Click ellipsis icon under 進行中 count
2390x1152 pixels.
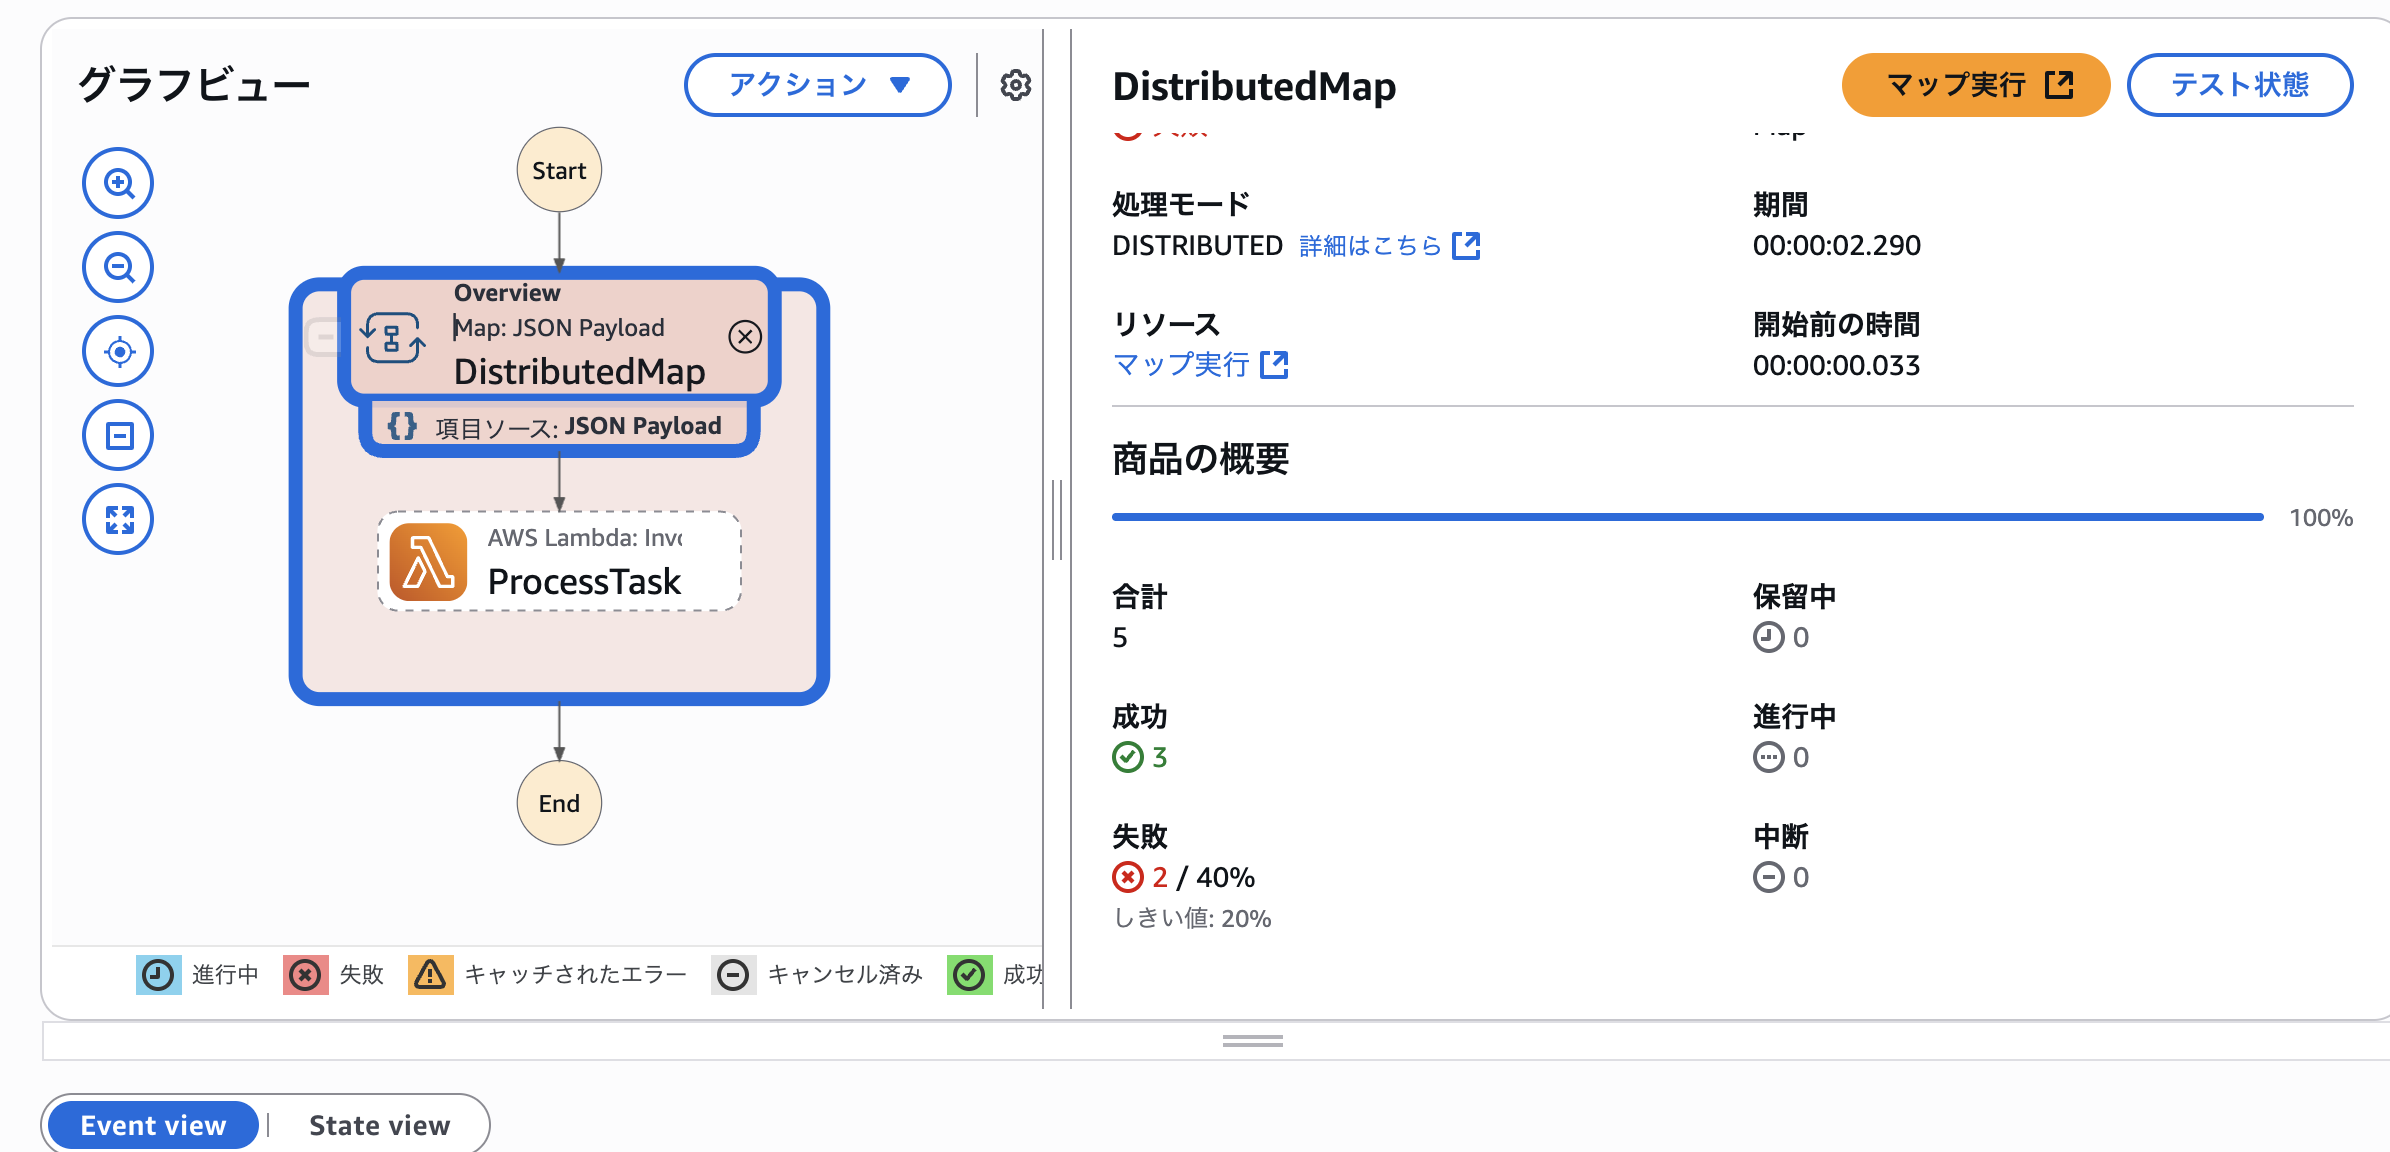click(1768, 757)
